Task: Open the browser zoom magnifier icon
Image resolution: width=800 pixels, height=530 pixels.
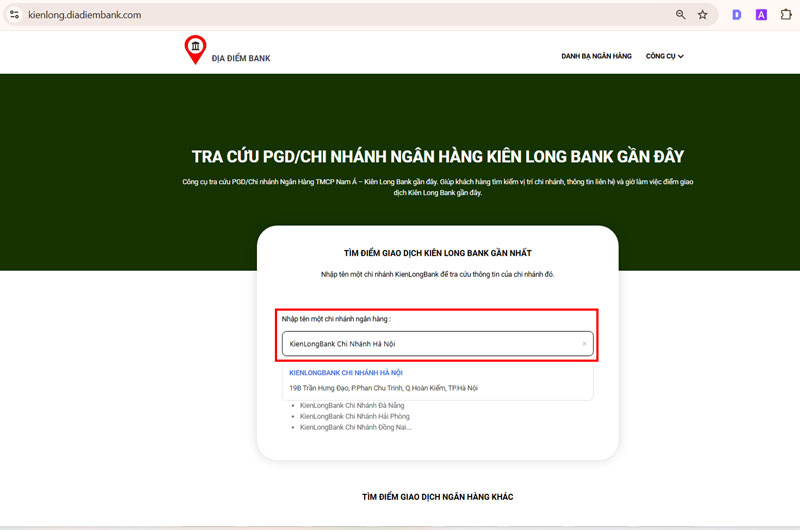Action: tap(681, 15)
